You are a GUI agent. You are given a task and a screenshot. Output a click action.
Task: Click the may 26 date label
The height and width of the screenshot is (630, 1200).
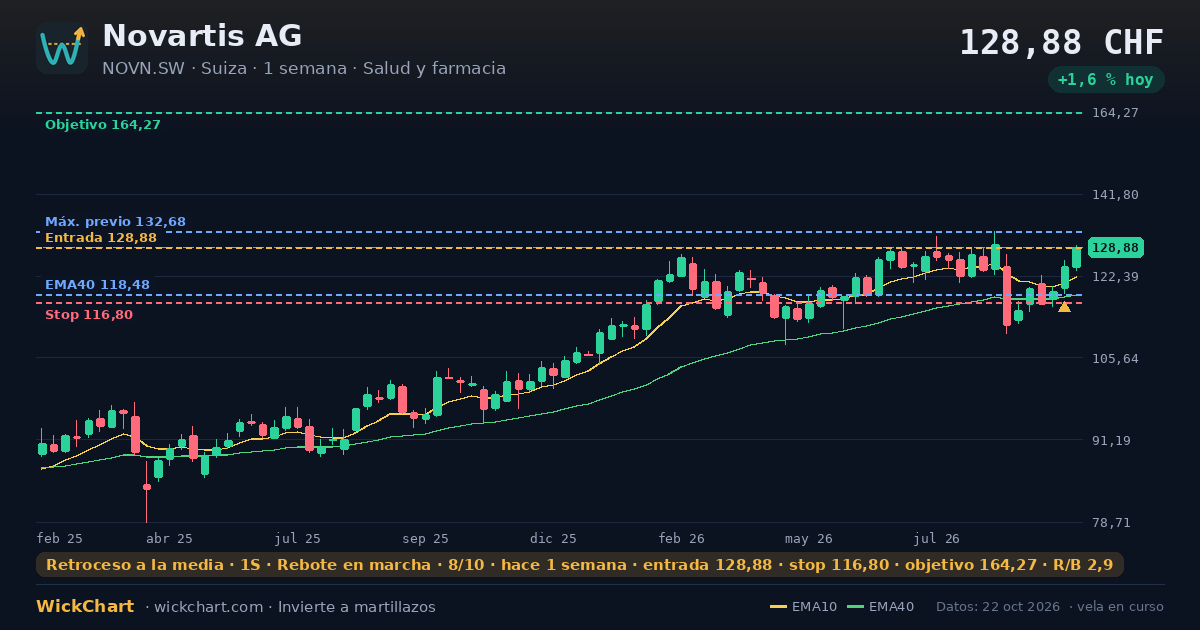click(x=809, y=539)
